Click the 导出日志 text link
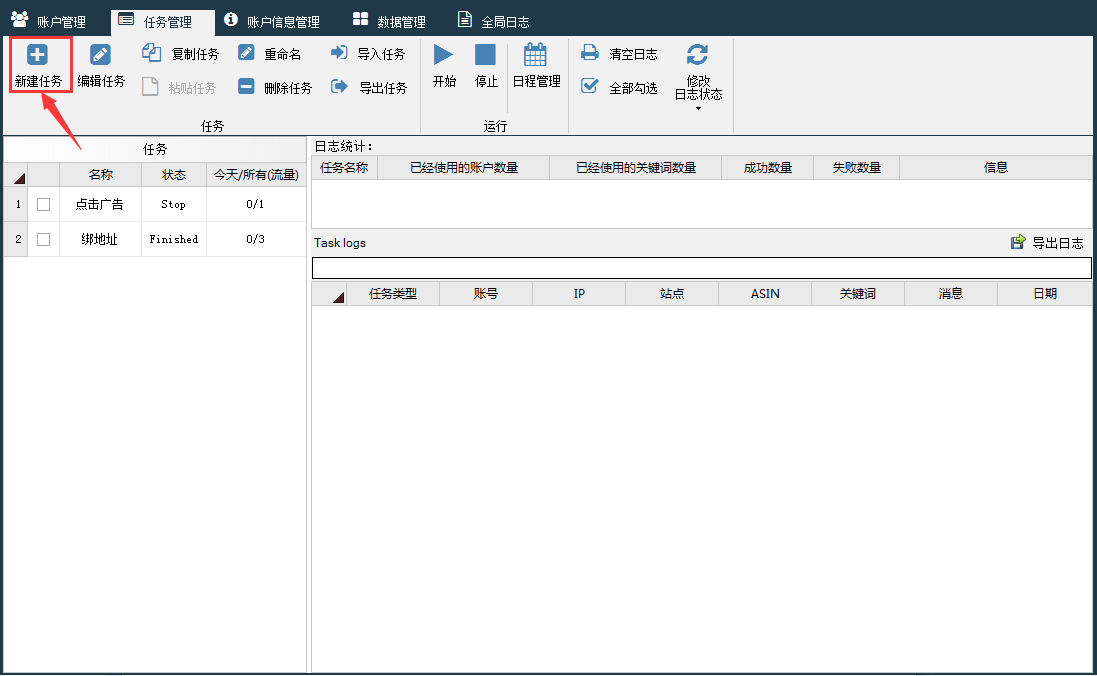This screenshot has width=1097, height=676. tap(1058, 243)
